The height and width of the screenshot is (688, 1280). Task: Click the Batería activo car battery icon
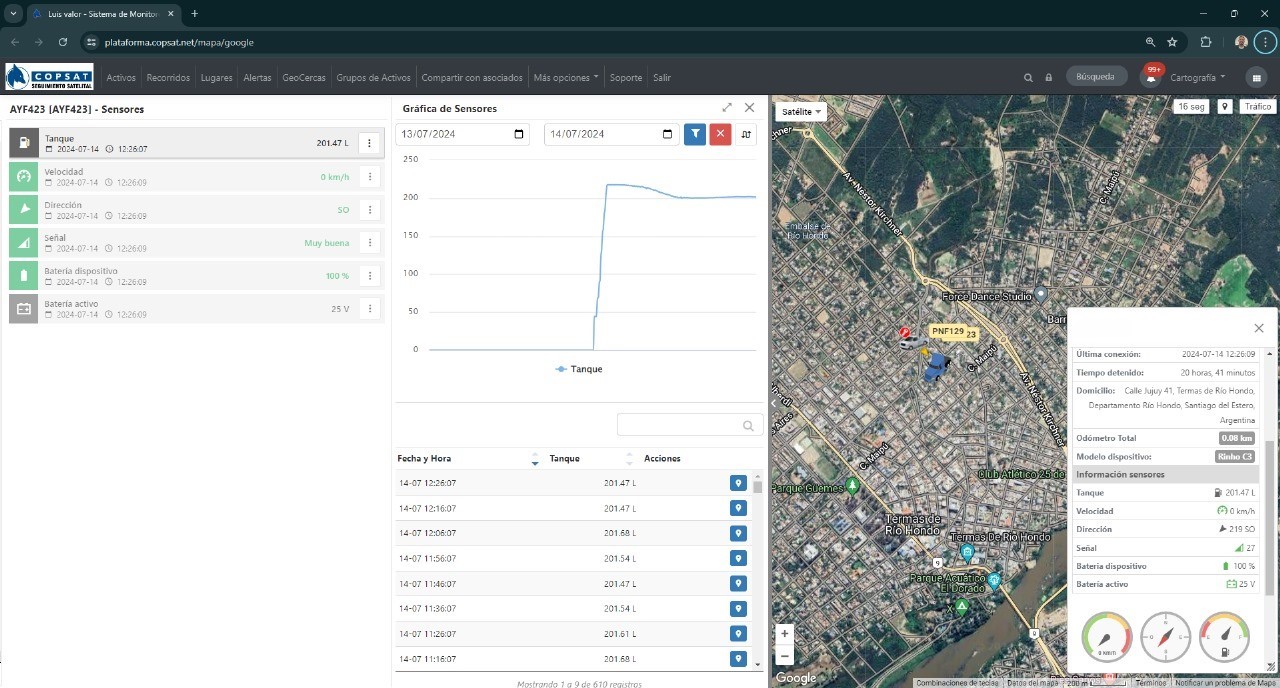coord(22,308)
